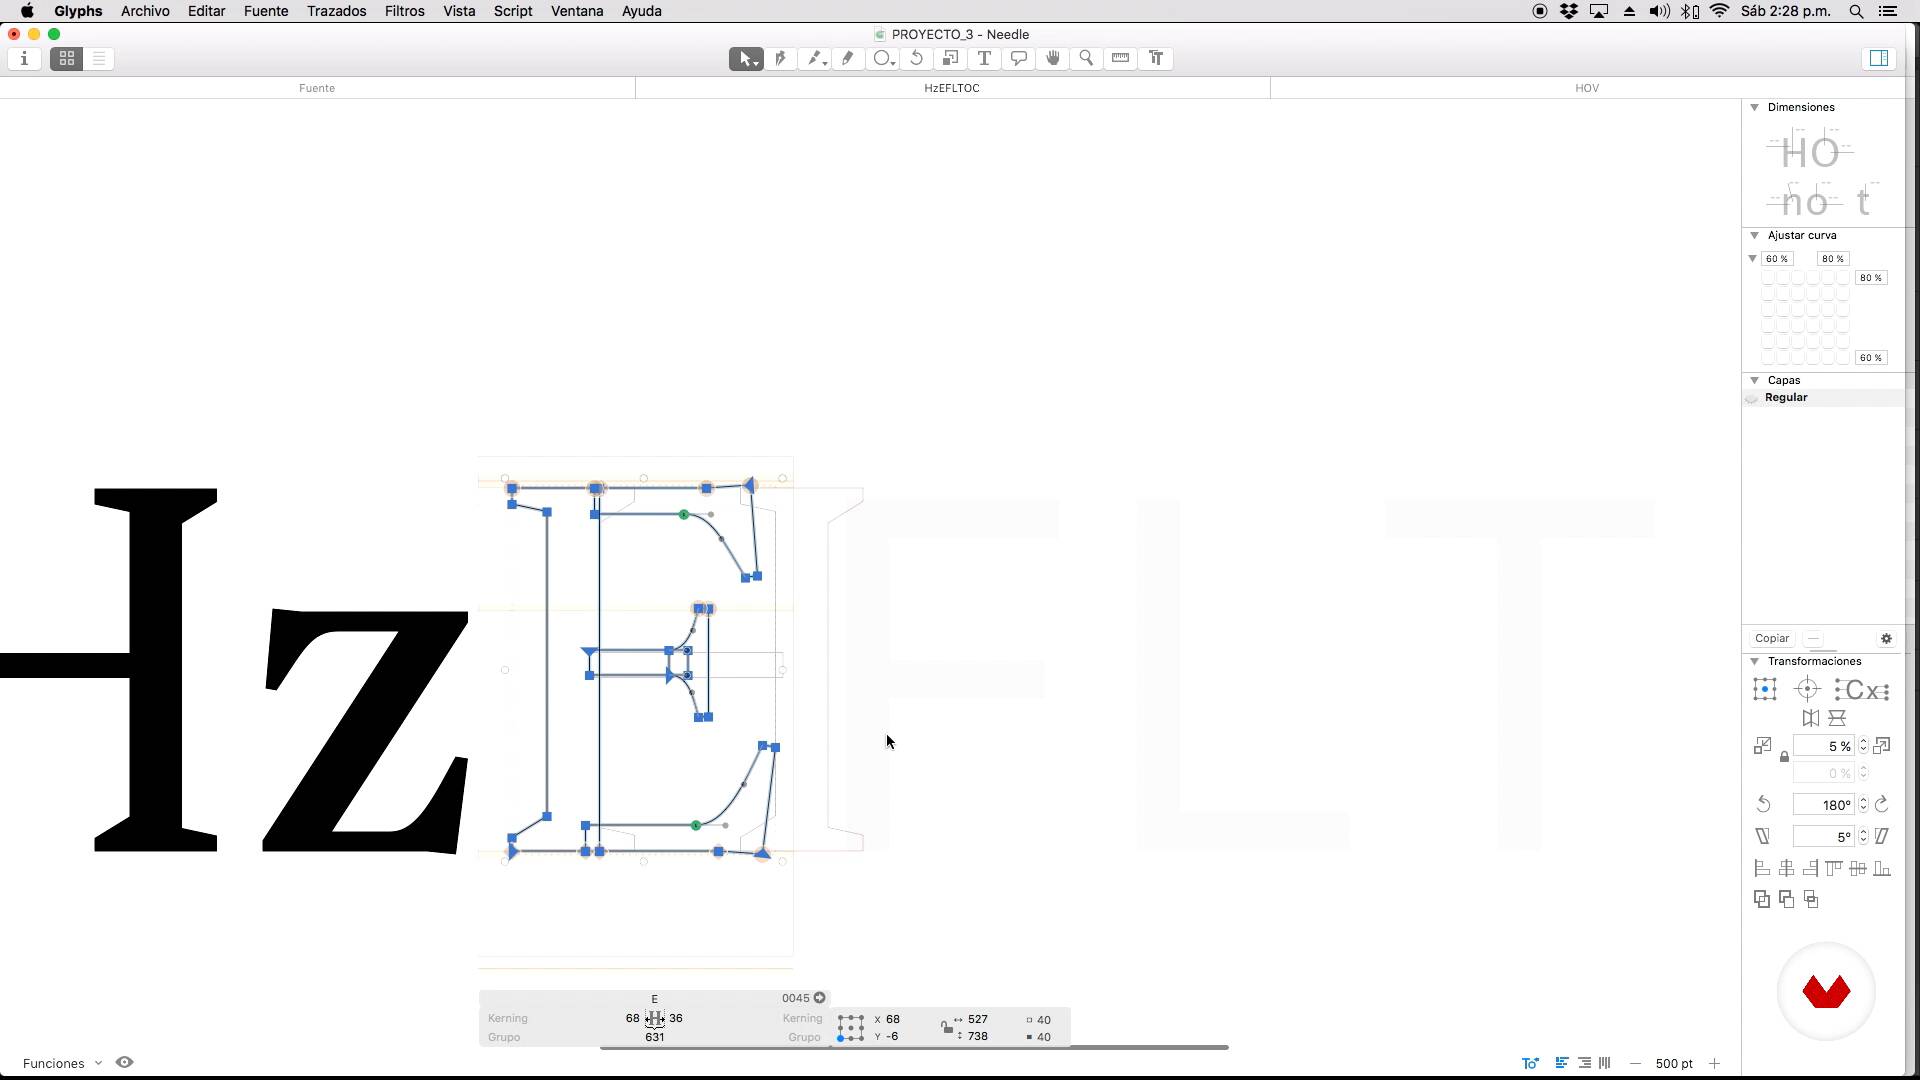This screenshot has height=1080, width=1920.
Task: Open the Script menu
Action: (513, 11)
